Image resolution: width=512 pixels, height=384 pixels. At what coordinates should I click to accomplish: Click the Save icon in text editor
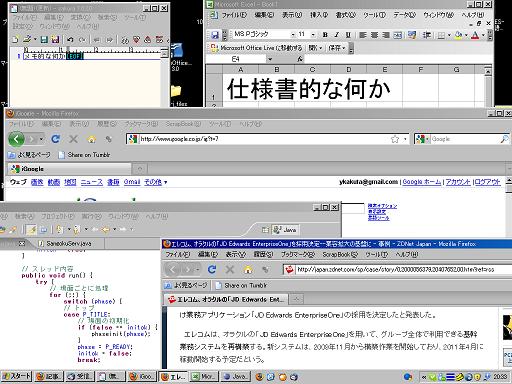[44, 39]
